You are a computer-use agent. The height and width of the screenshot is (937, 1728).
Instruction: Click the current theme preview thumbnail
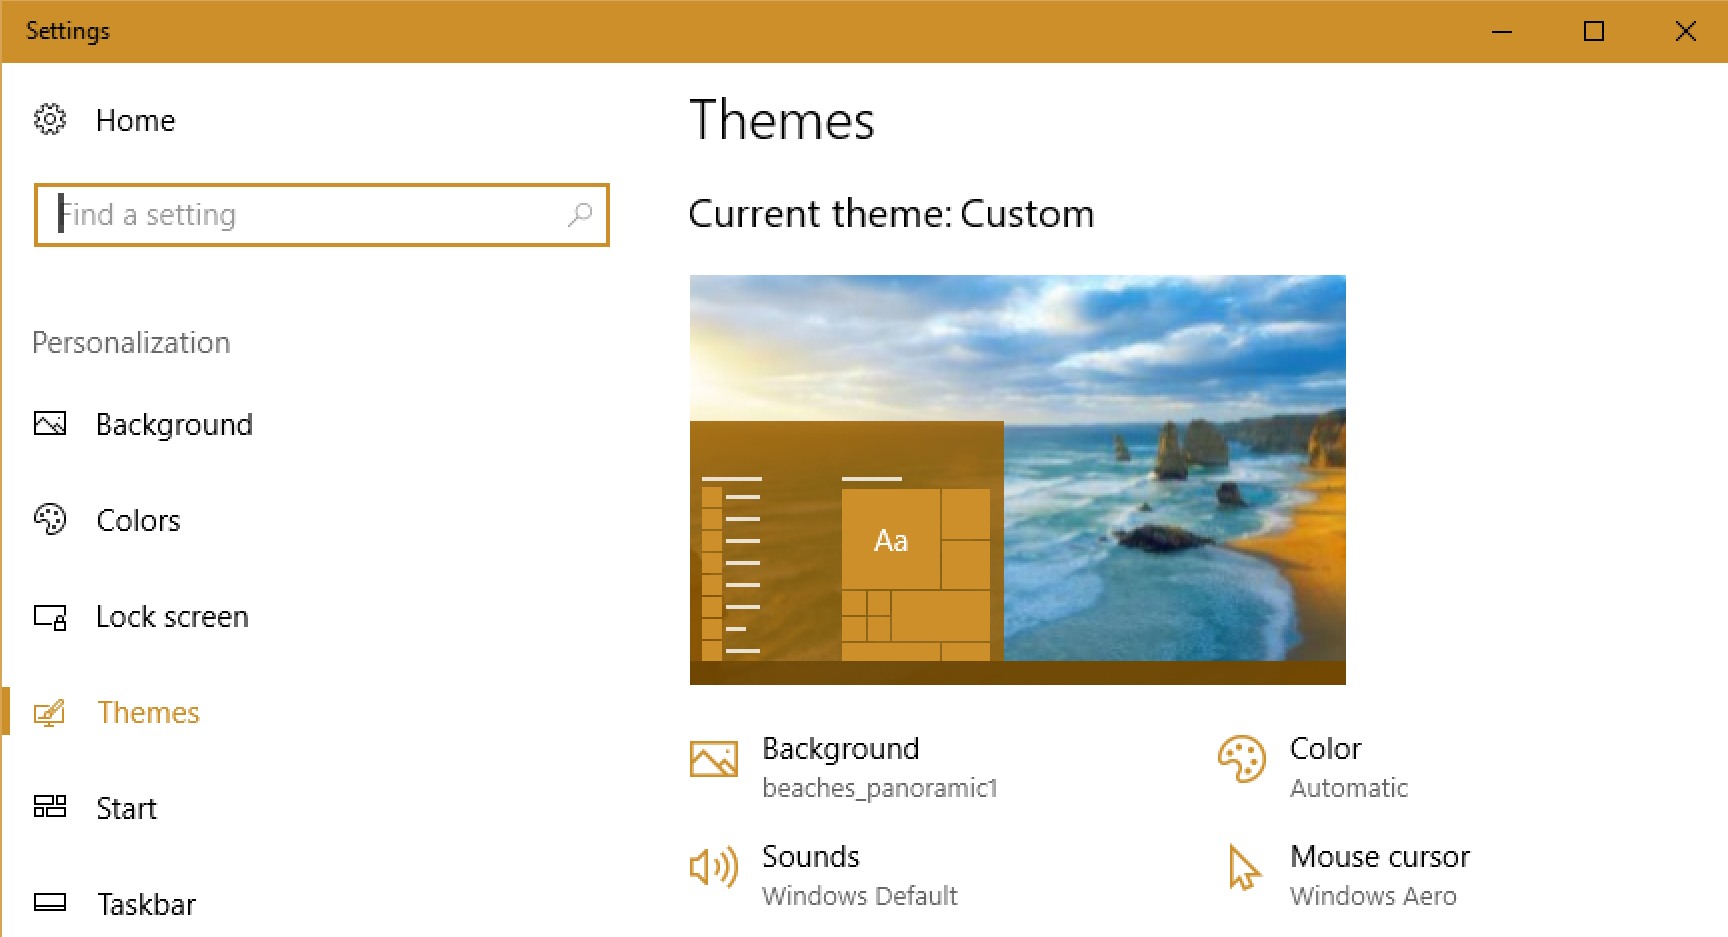coord(1017,479)
